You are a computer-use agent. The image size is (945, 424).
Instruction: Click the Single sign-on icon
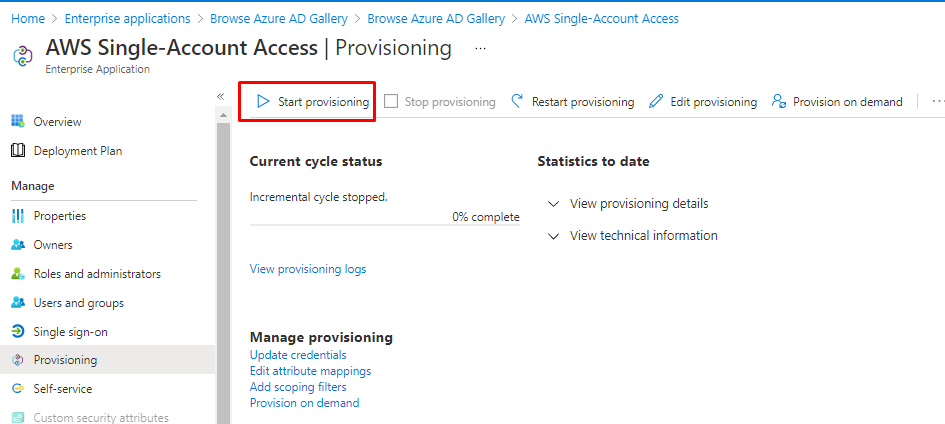[x=18, y=332]
